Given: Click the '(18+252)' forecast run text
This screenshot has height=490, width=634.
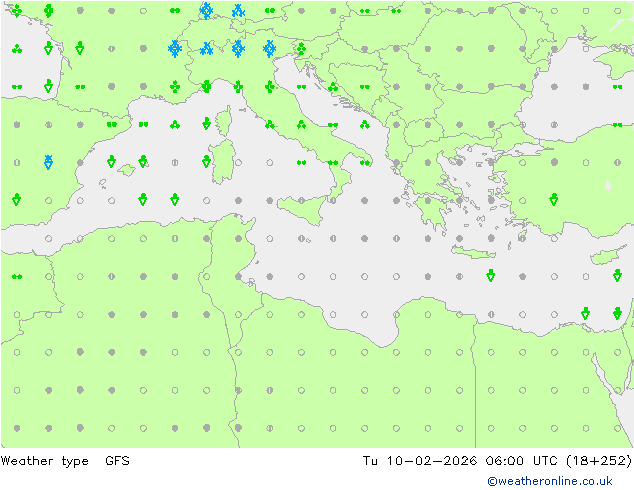Looking at the screenshot, I should coord(598,460).
